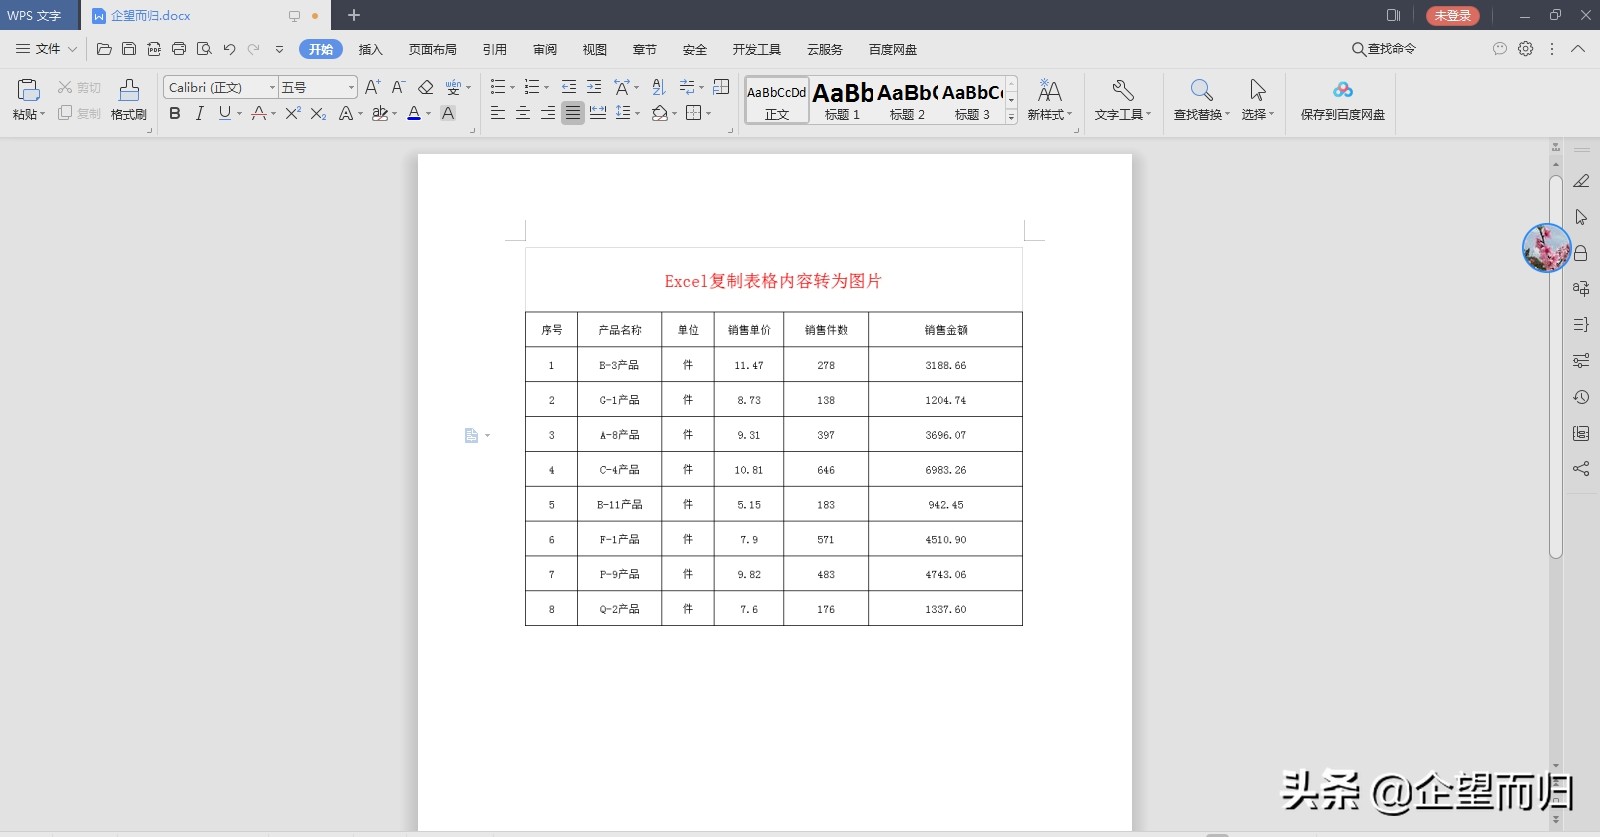This screenshot has height=837, width=1600.
Task: Switch to the 页面布局 tab
Action: (x=432, y=49)
